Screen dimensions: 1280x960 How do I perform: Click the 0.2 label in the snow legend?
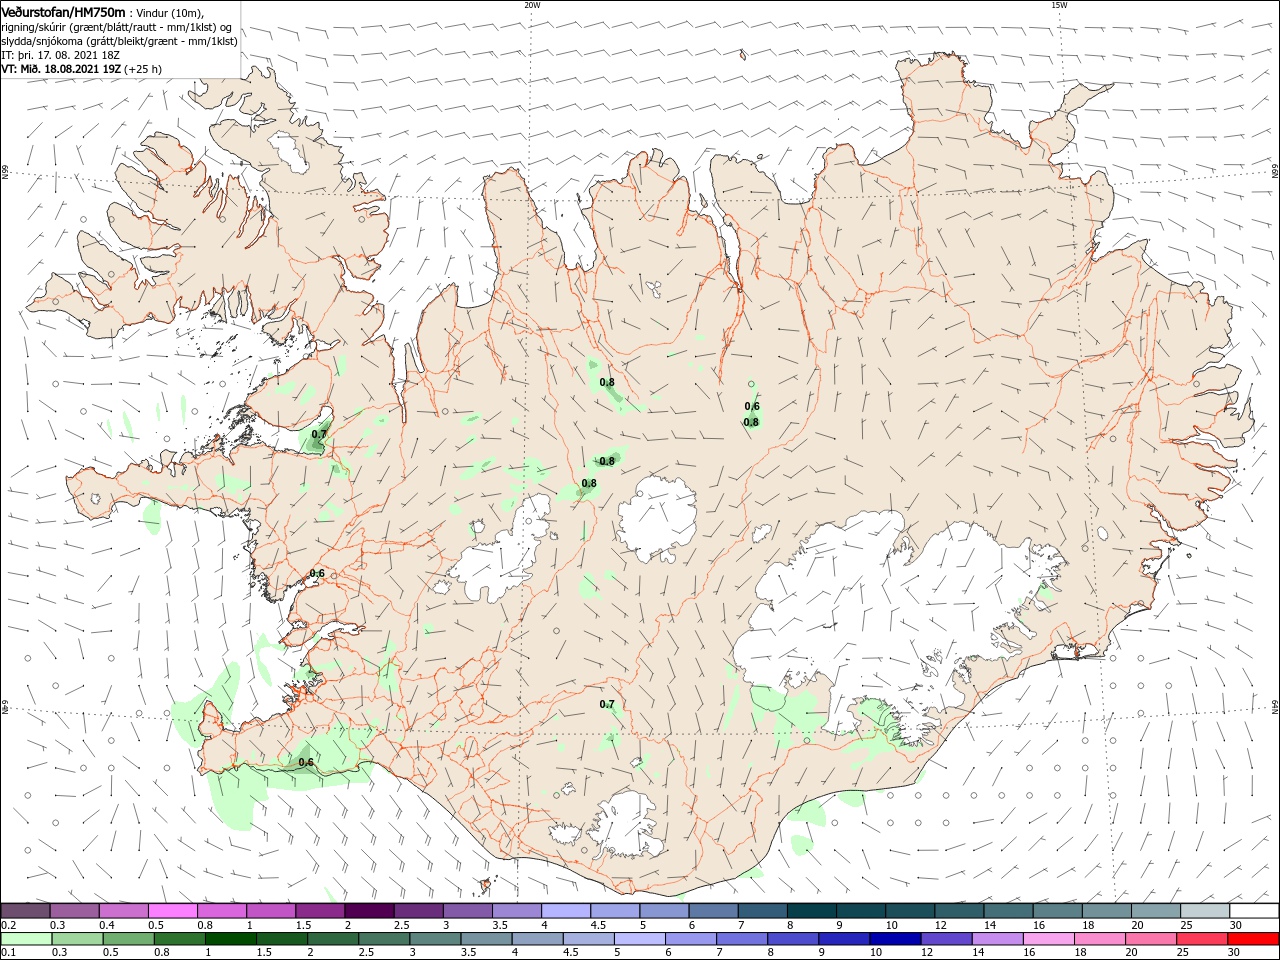coord(8,925)
